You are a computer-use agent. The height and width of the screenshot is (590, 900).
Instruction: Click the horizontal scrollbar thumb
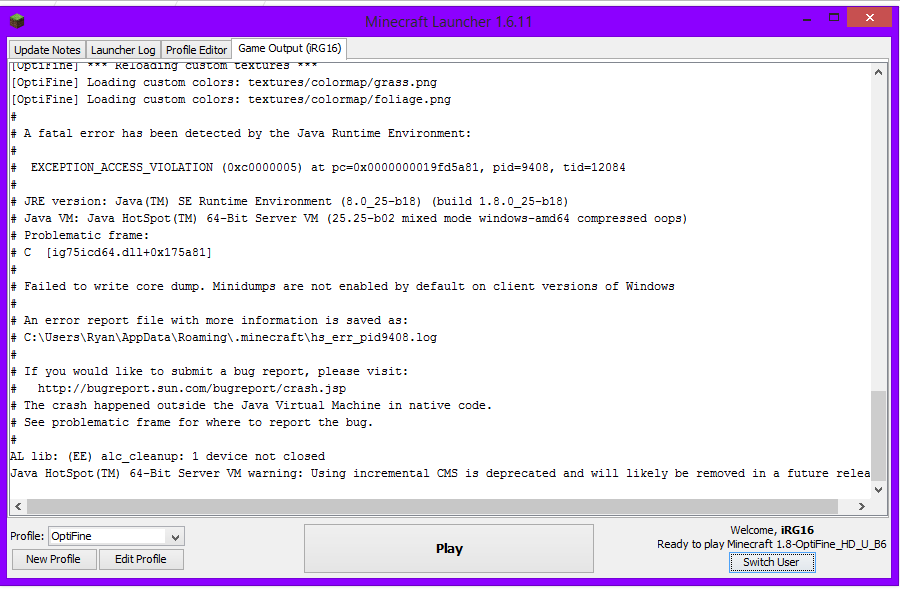tap(432, 506)
